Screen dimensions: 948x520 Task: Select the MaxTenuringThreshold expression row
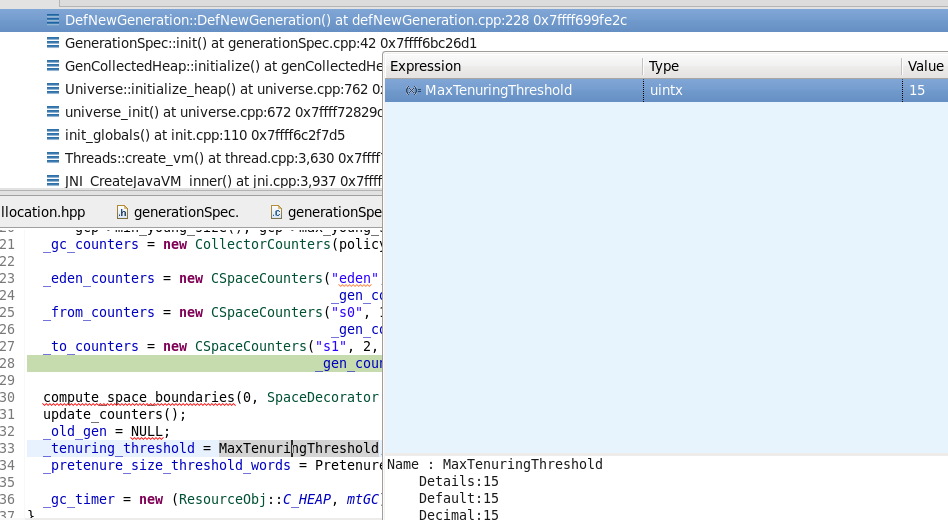tap(666, 90)
